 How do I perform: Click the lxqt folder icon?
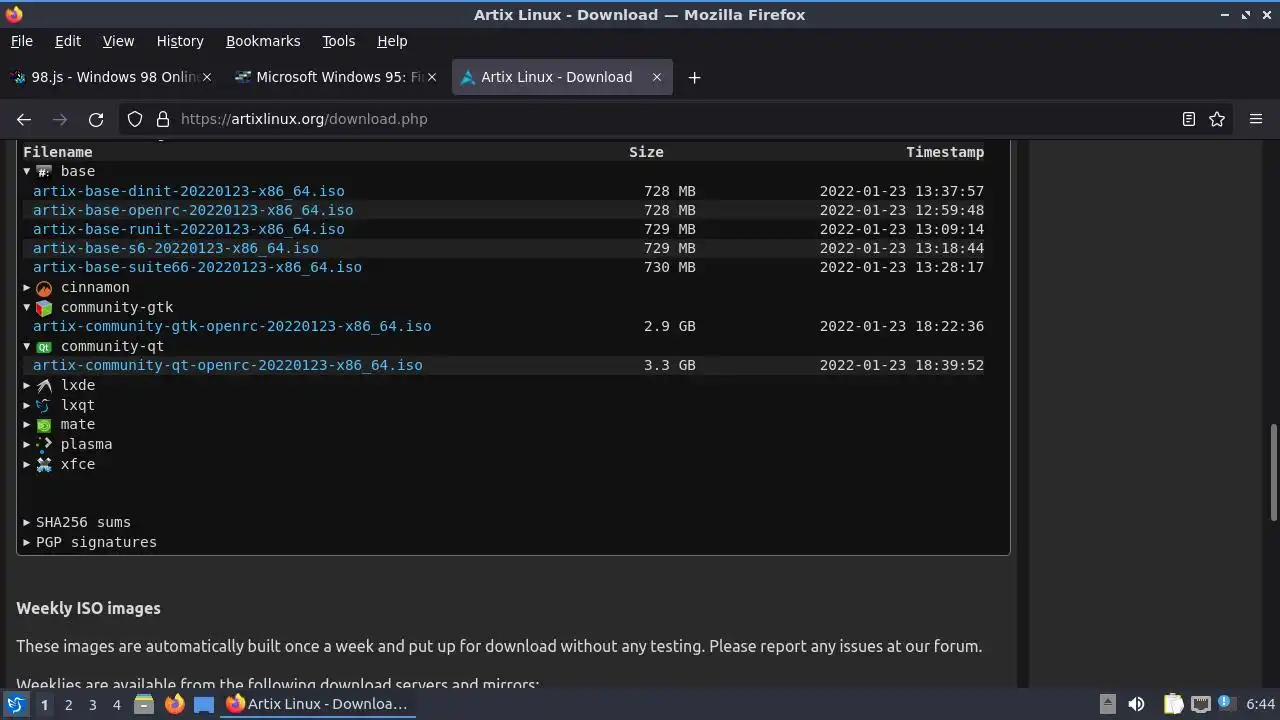coord(44,406)
